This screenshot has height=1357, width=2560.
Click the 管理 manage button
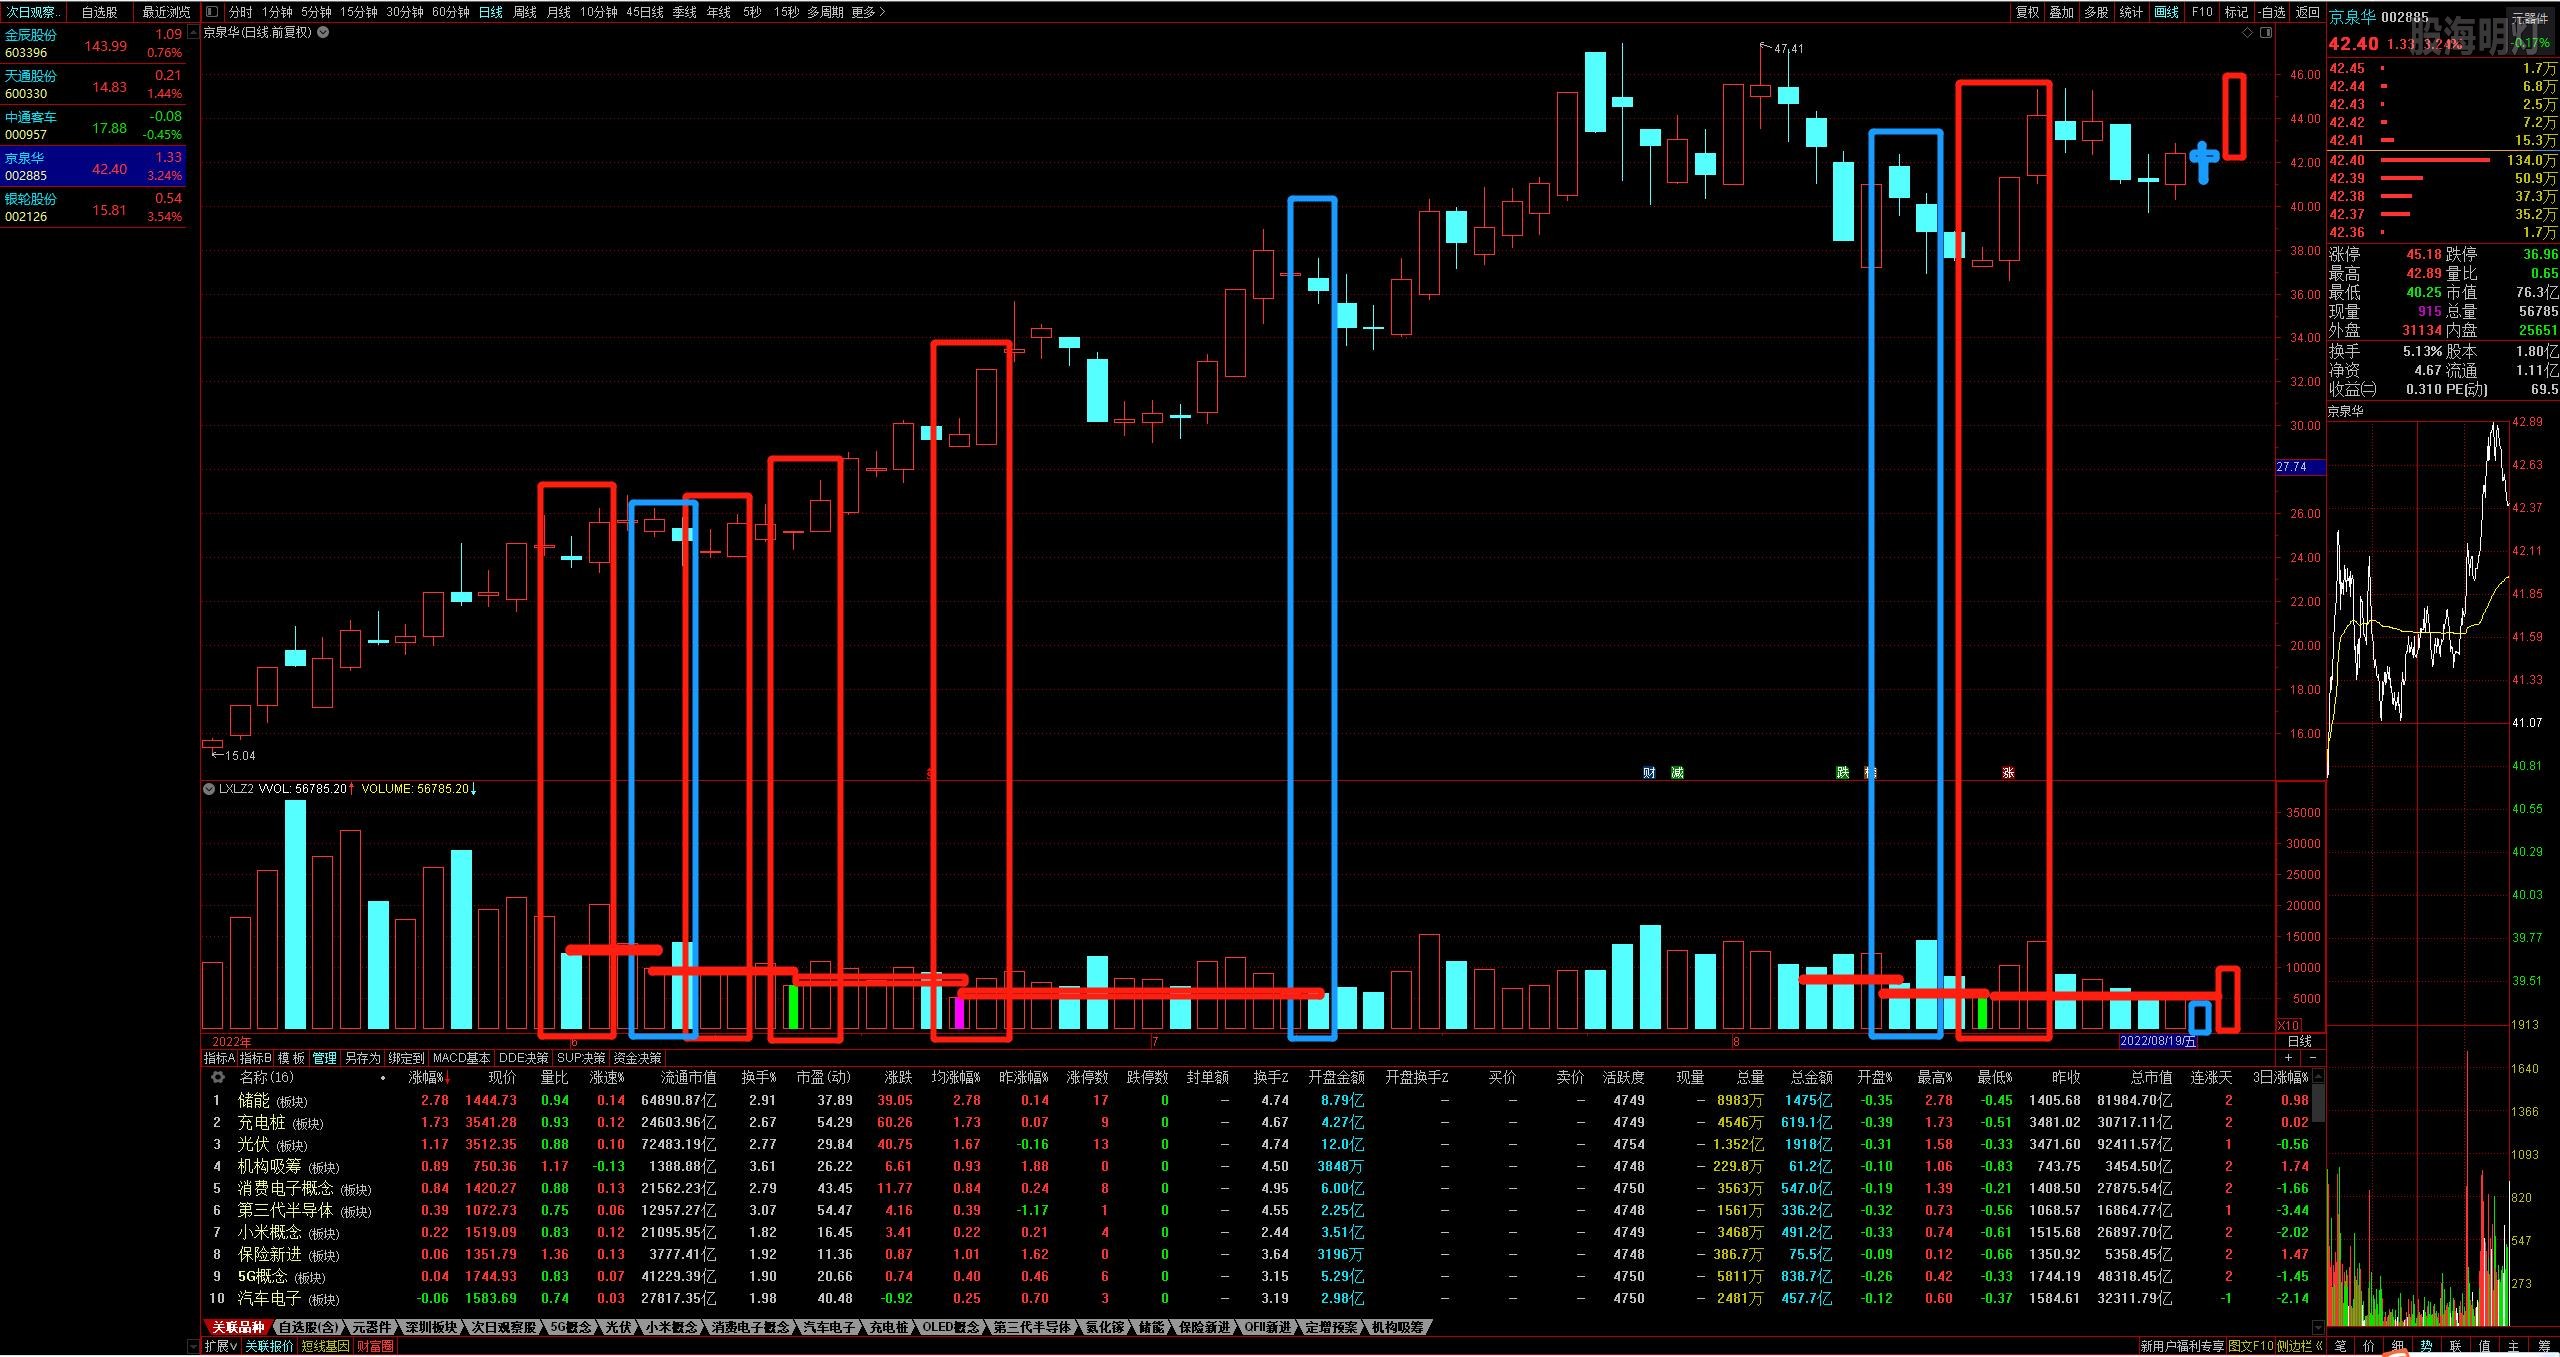point(325,1058)
